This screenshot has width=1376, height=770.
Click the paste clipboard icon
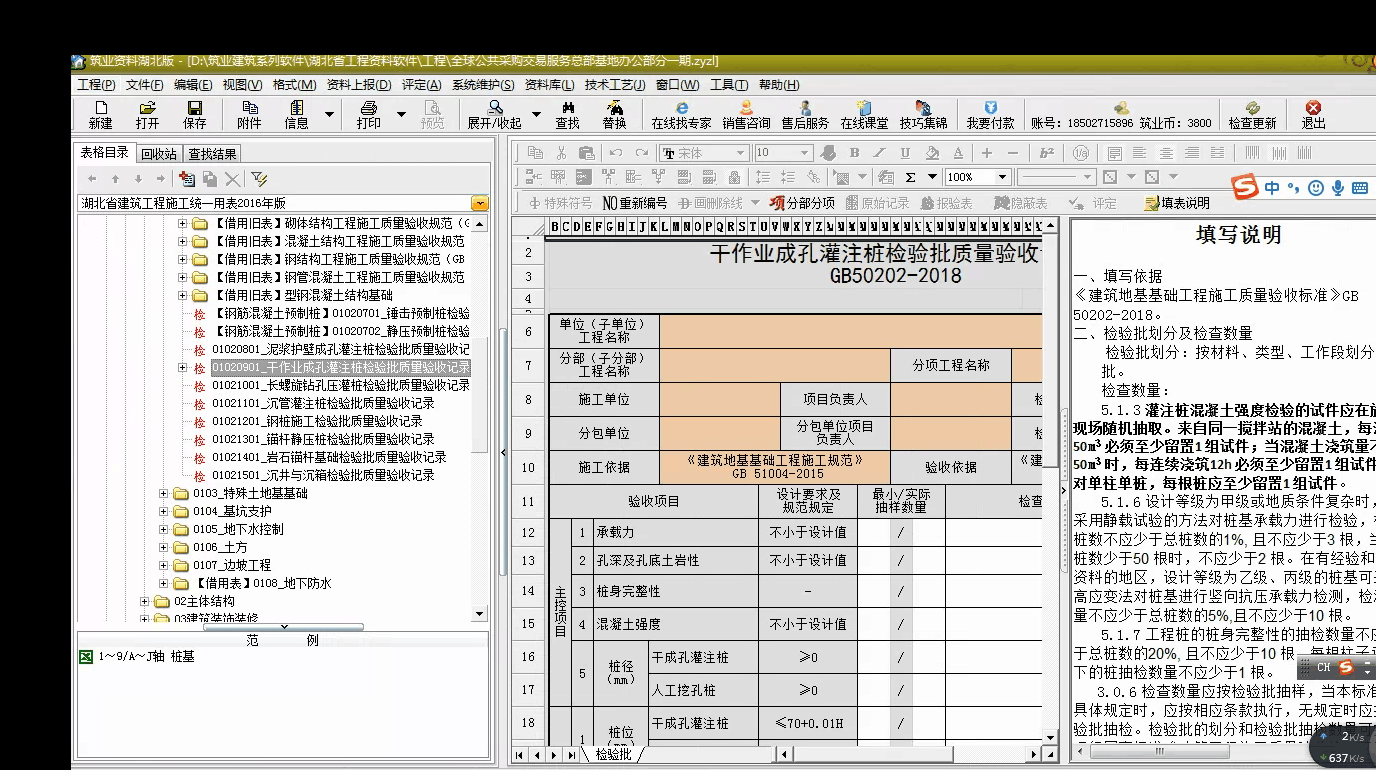(x=587, y=152)
